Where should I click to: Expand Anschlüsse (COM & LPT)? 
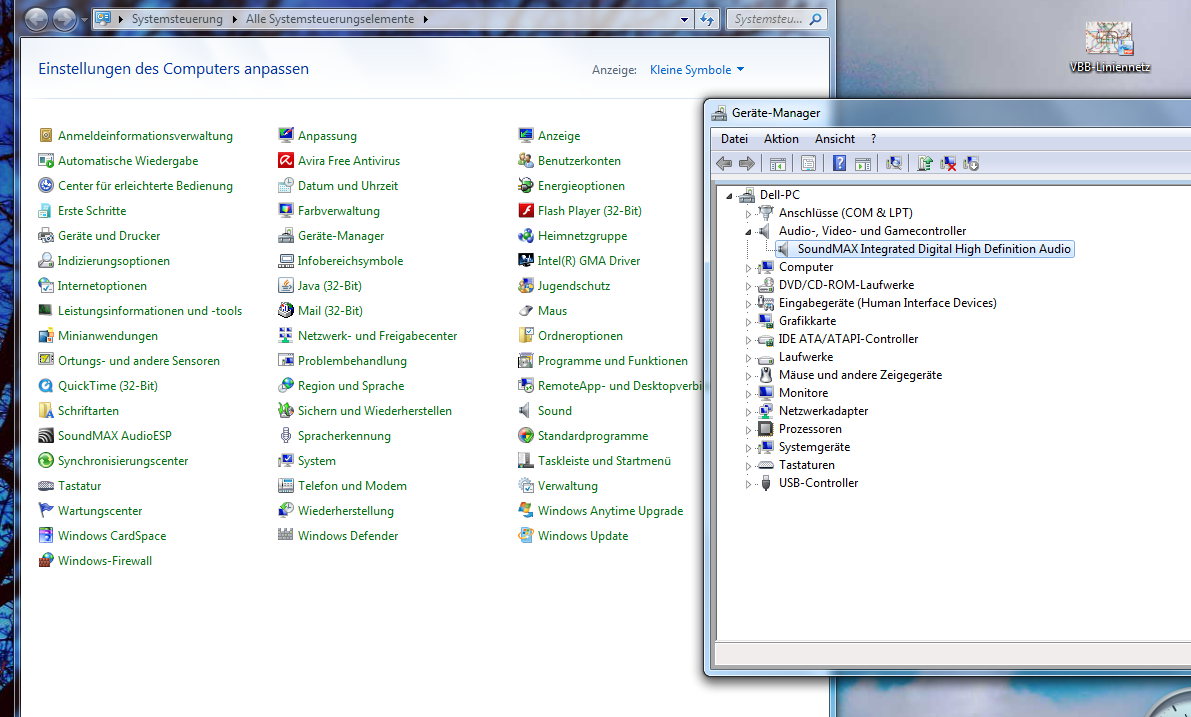[x=748, y=213]
